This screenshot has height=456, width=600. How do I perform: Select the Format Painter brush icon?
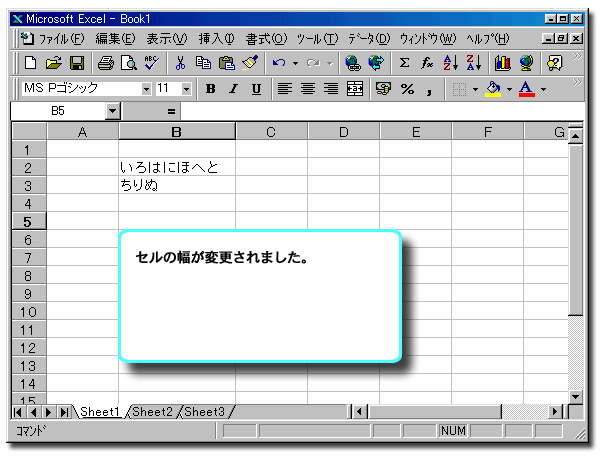coord(250,63)
